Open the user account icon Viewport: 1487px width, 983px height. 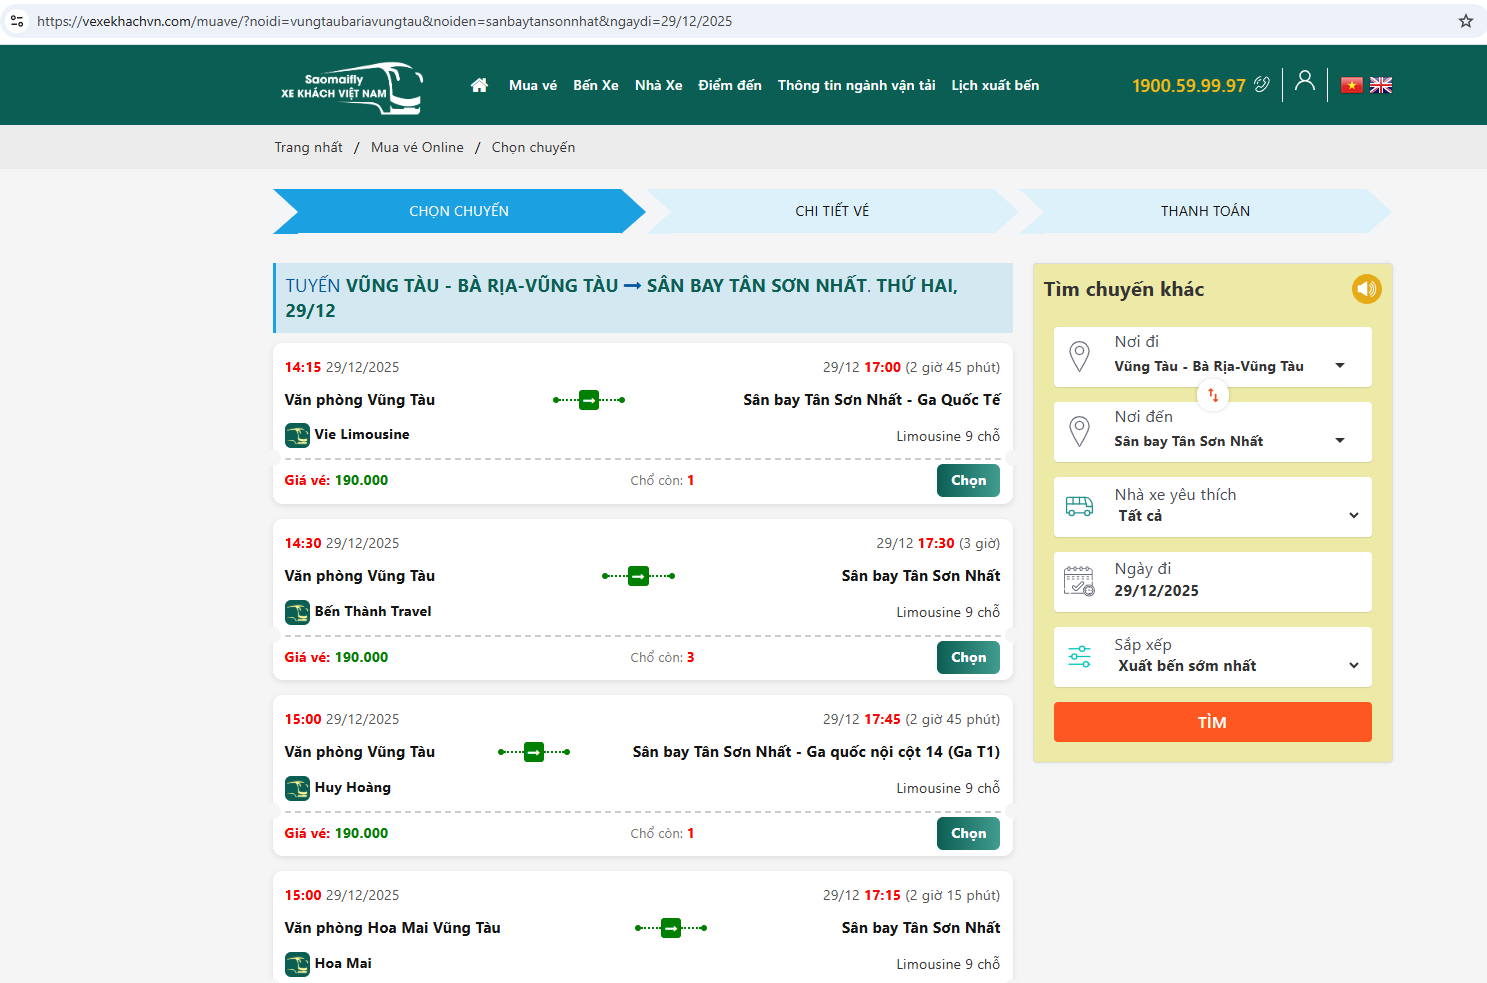pos(1304,82)
